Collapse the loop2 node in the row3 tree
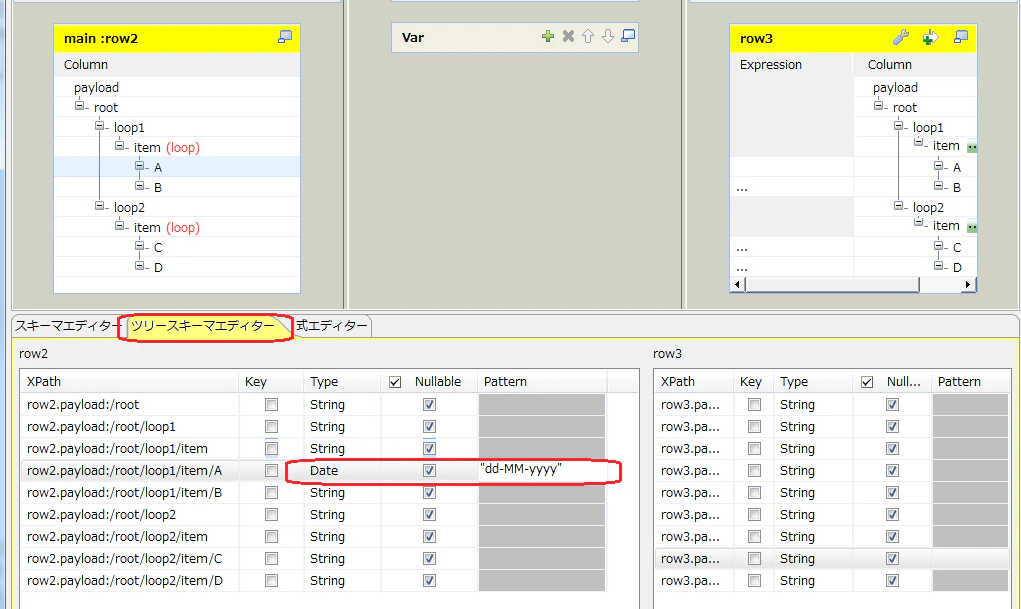The width and height of the screenshot is (1021, 609). coord(899,206)
